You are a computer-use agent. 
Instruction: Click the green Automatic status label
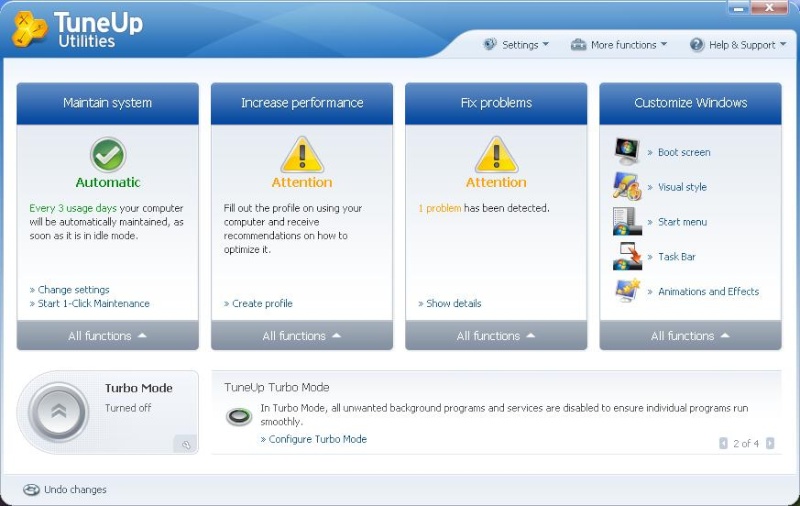pos(108,182)
